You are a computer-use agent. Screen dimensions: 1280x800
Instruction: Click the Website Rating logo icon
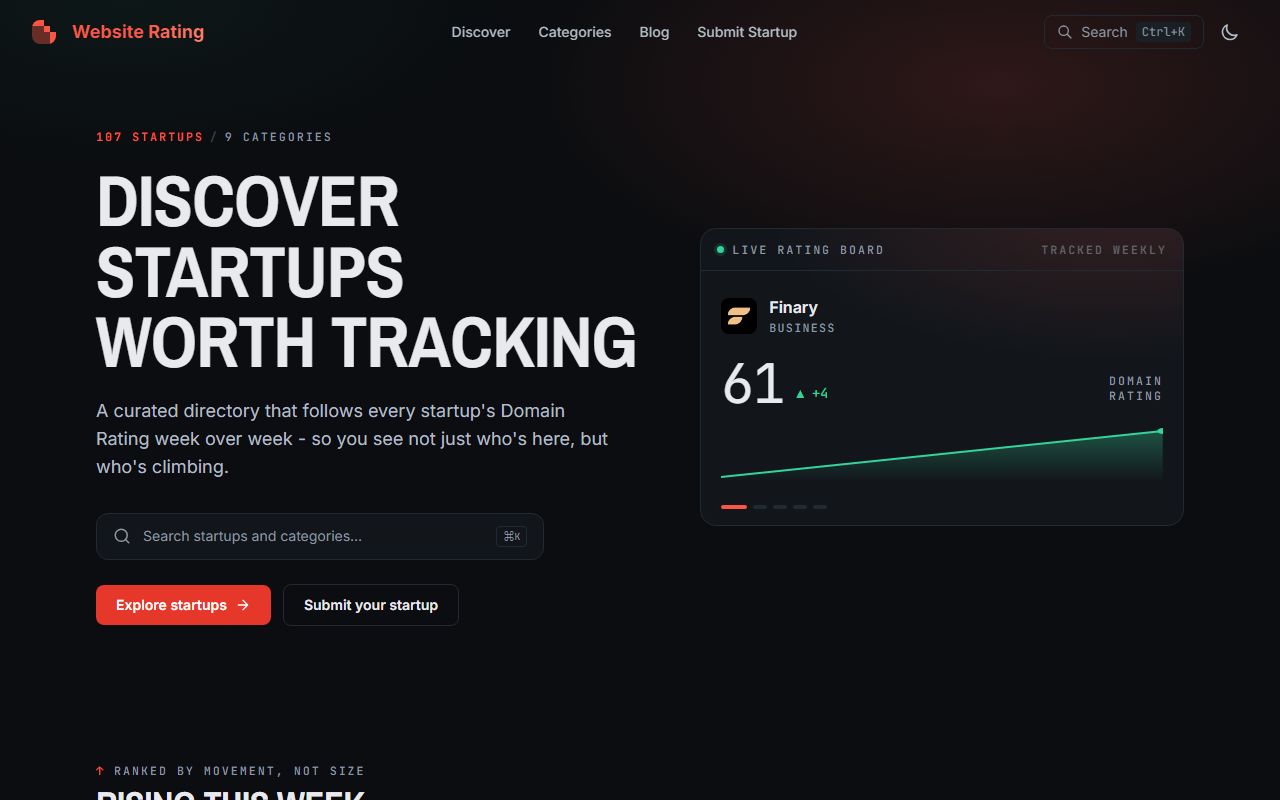click(44, 32)
